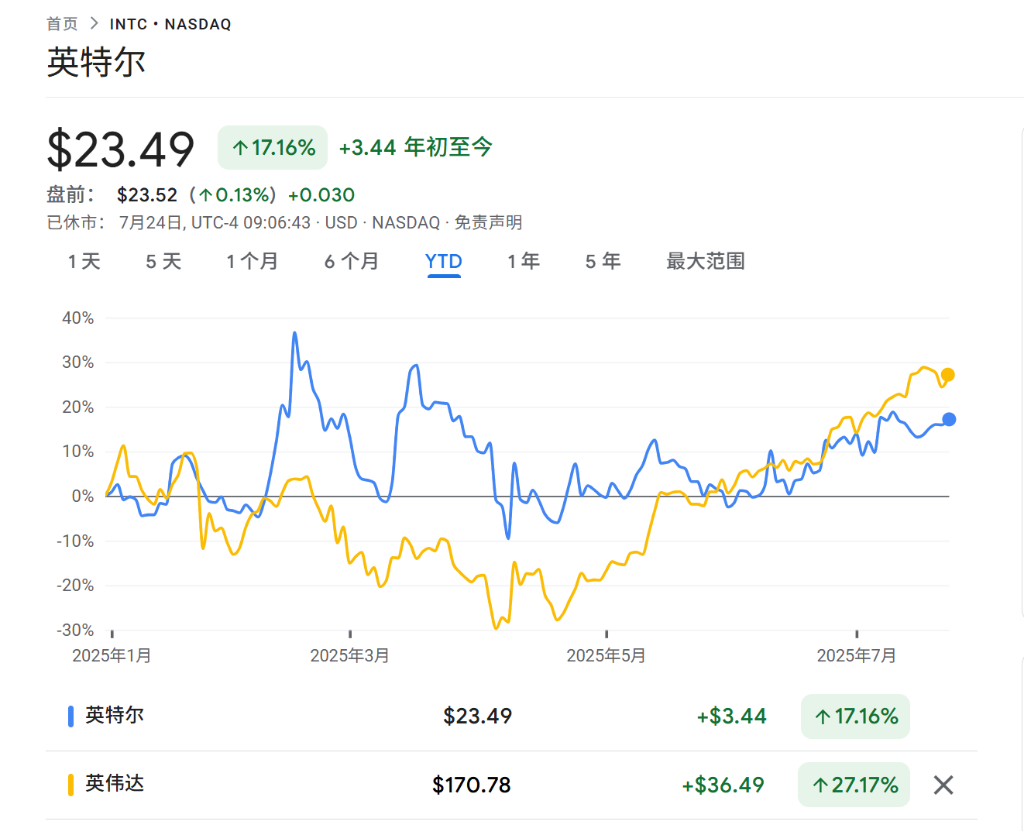Open the 免责声明 disclaimer link
This screenshot has height=831, width=1024.
(x=488, y=223)
